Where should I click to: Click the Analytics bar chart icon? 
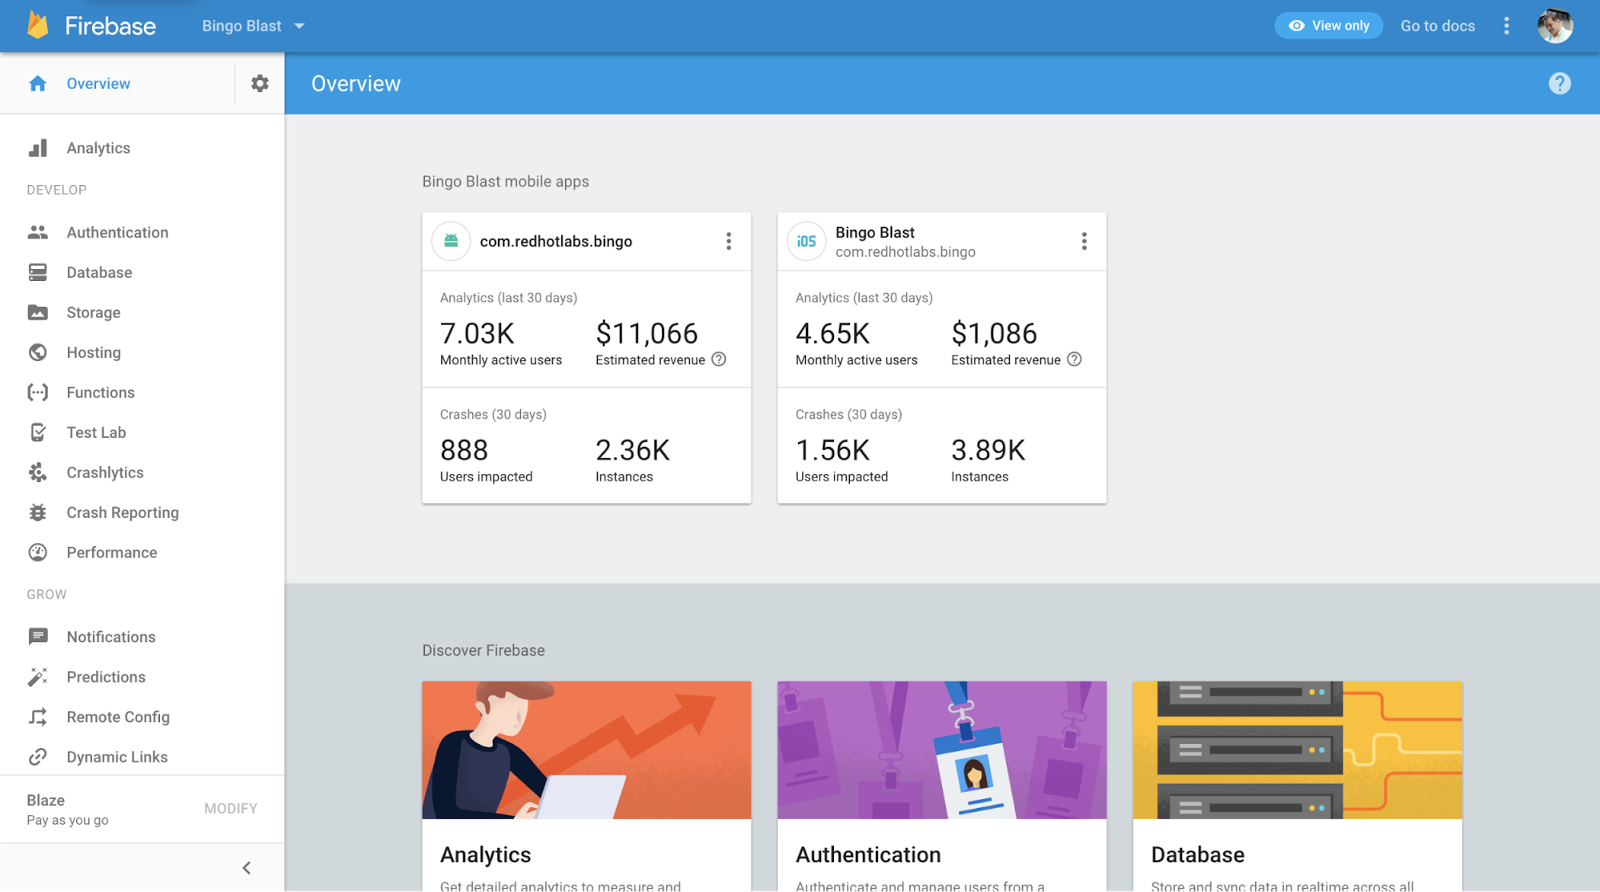(x=38, y=148)
